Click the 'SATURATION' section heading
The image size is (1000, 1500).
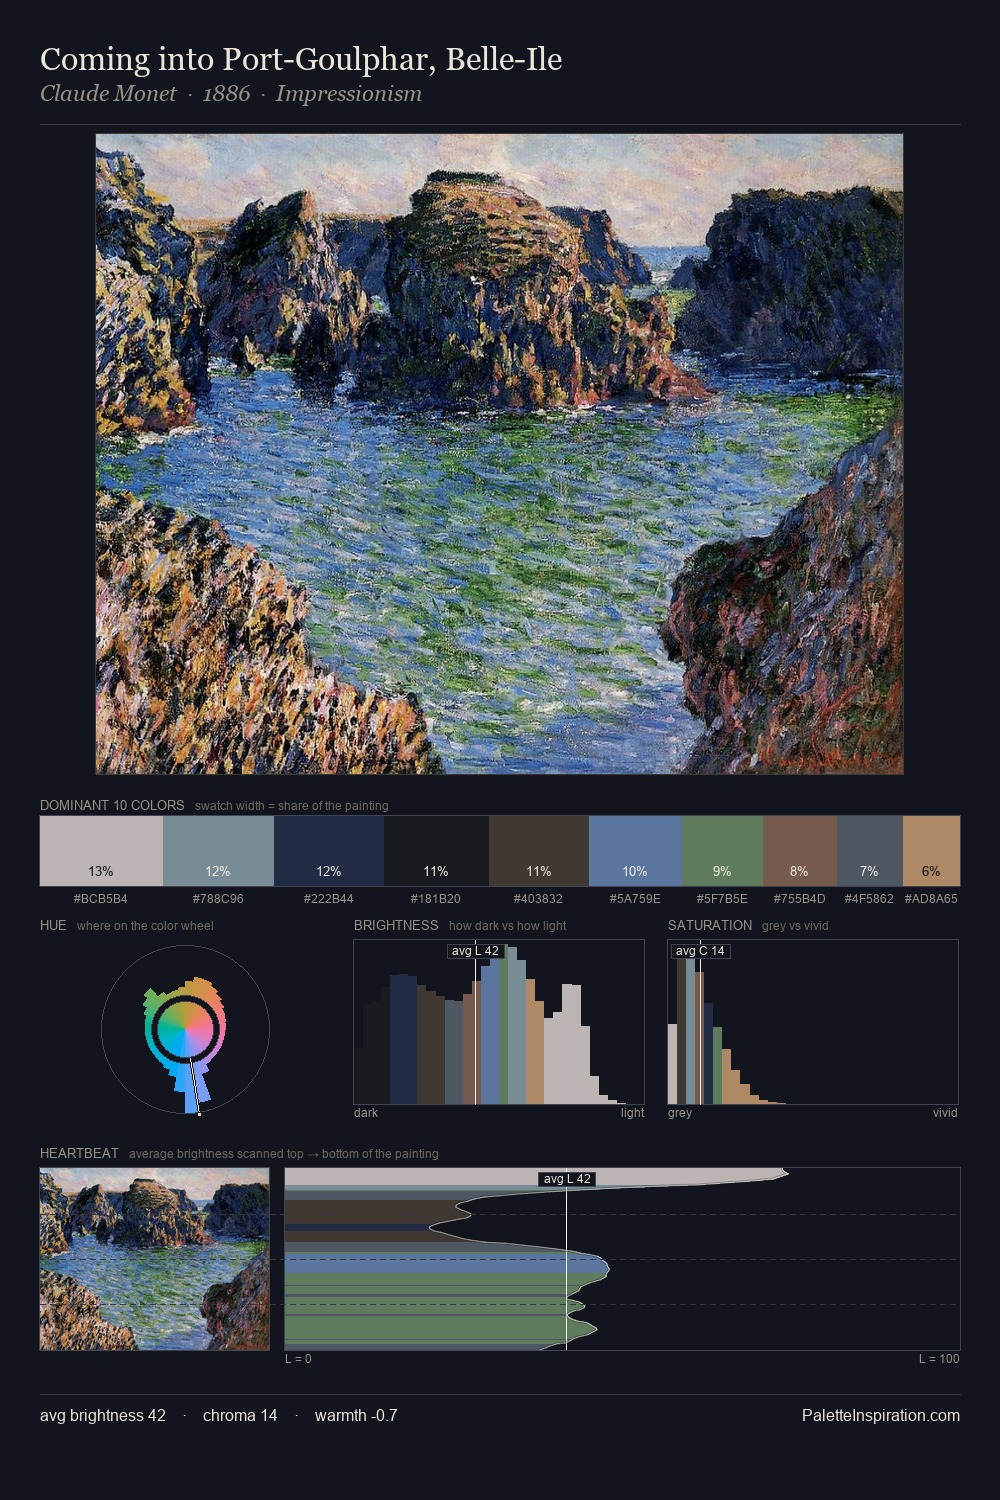tap(710, 925)
